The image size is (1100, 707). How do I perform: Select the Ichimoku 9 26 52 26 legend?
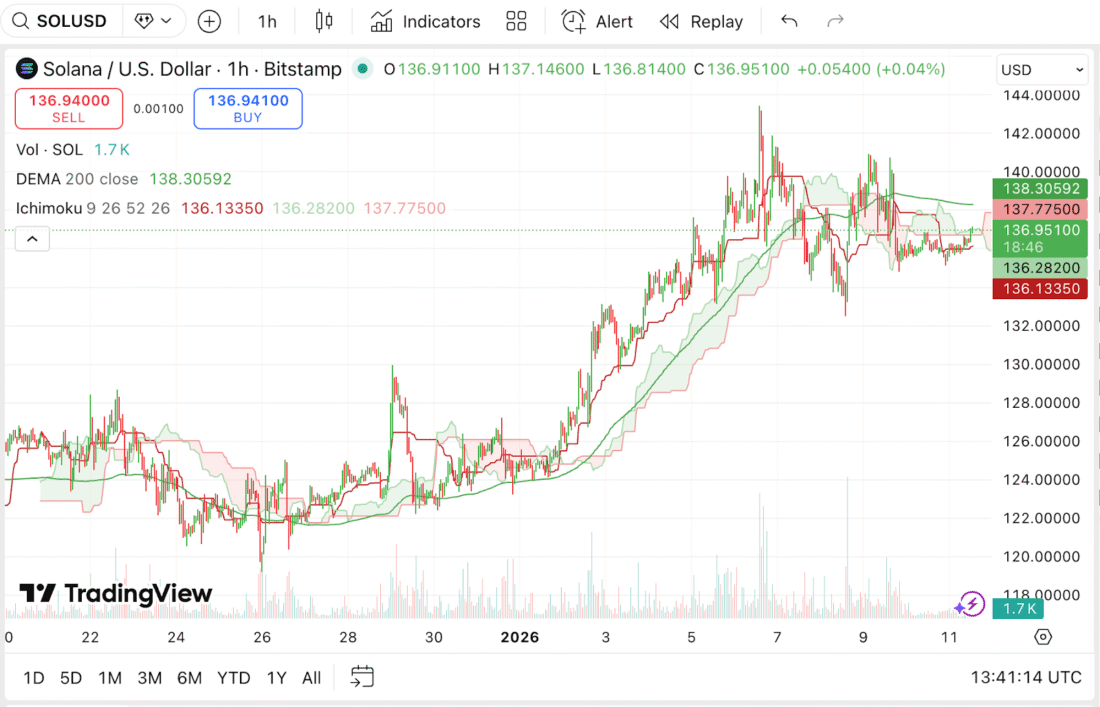93,208
